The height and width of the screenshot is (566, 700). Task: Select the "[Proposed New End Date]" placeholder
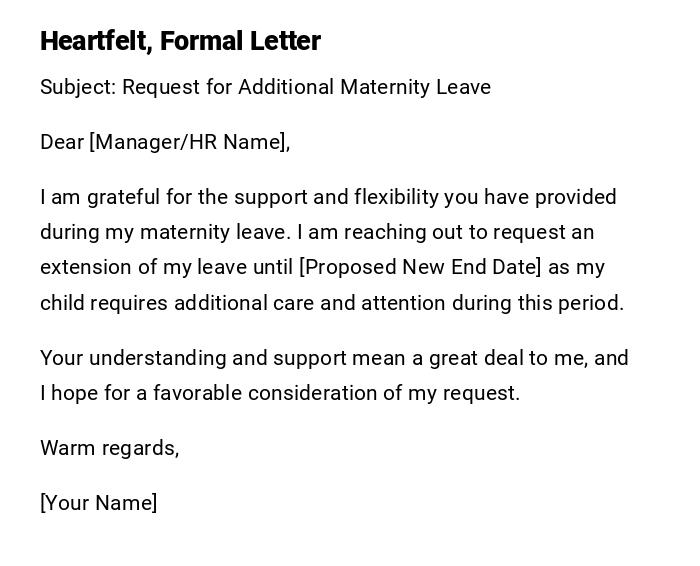click(420, 267)
